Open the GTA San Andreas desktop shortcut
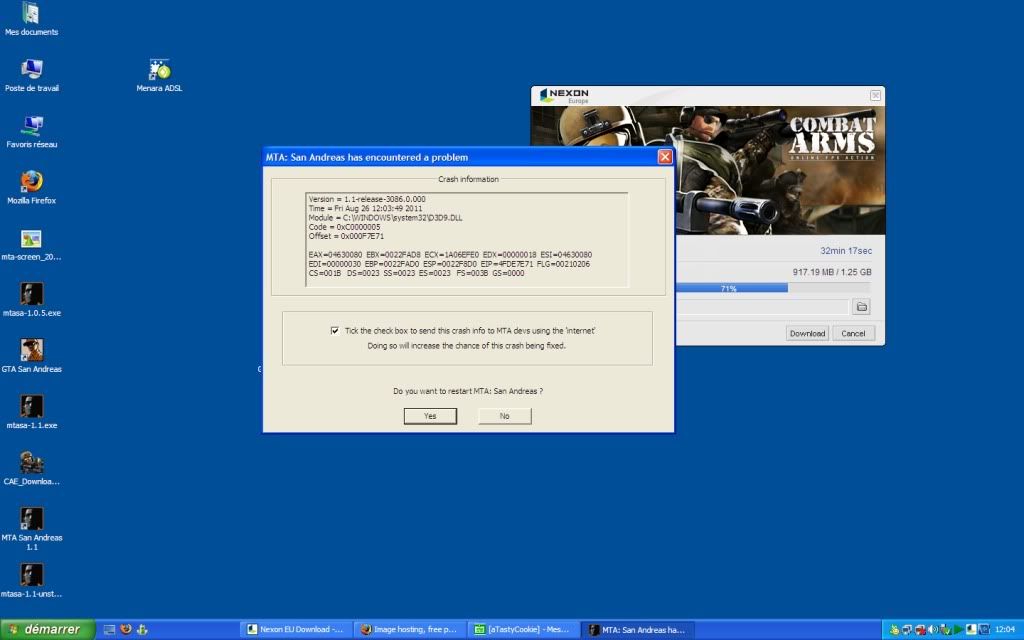The image size is (1024, 640). click(31, 351)
